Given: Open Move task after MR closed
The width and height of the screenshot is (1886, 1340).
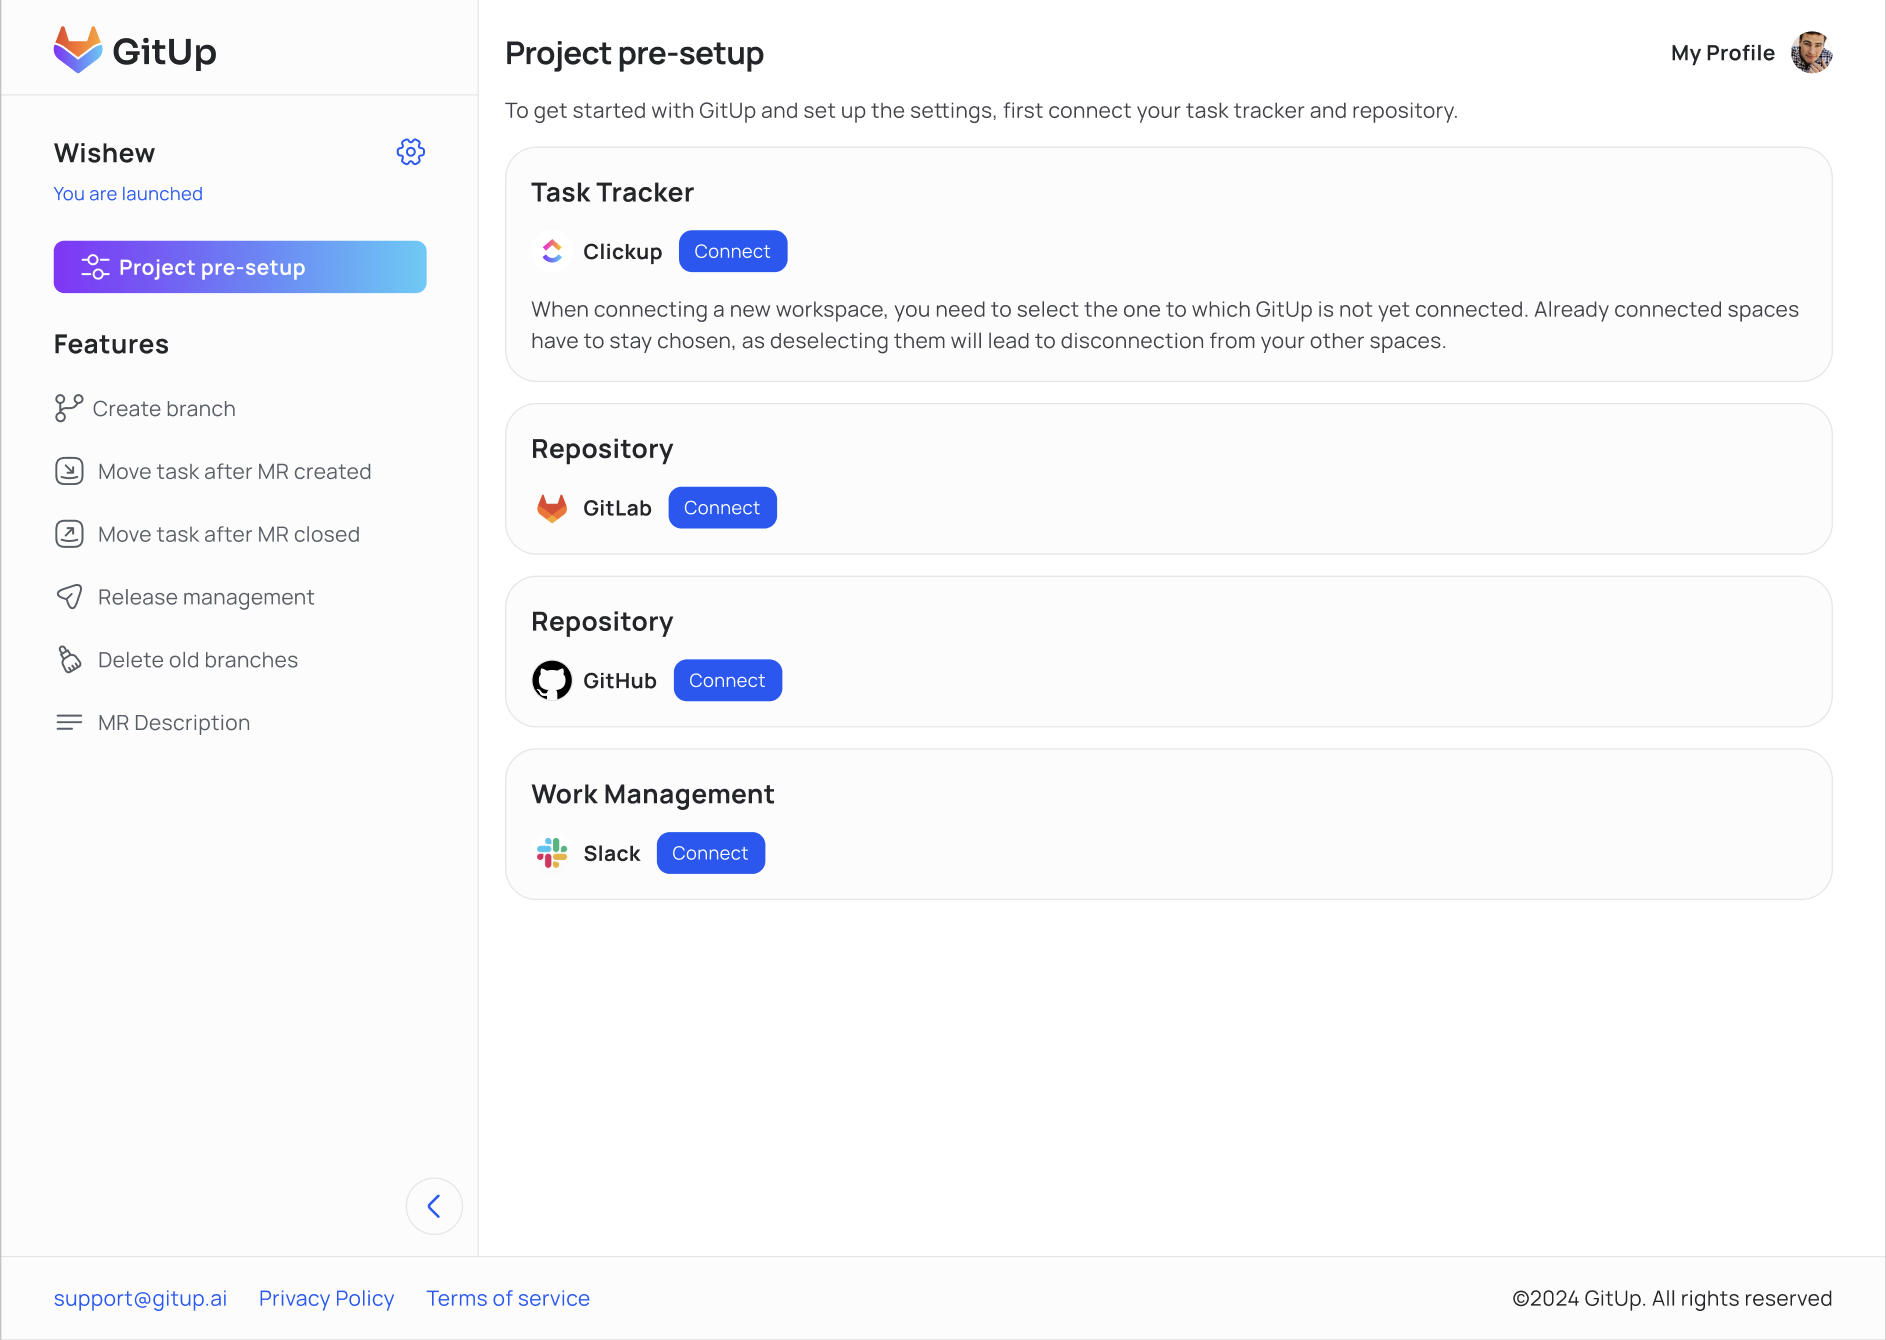Looking at the screenshot, I should point(228,535).
